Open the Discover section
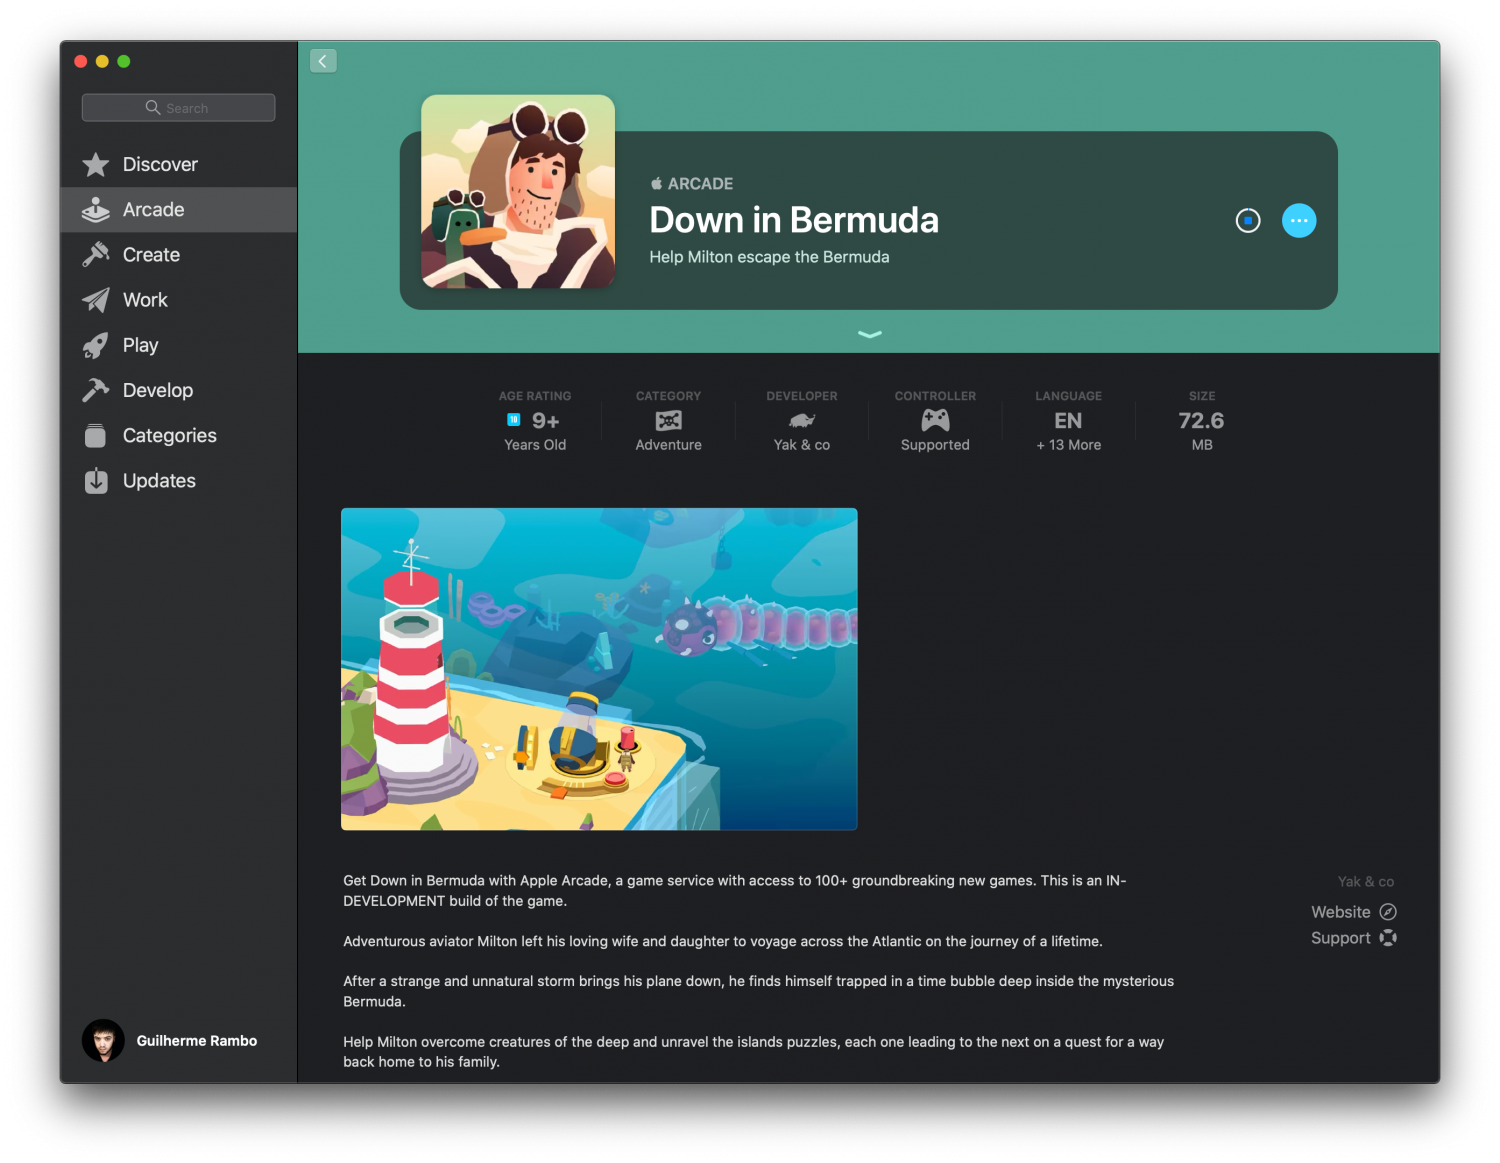This screenshot has height=1163, width=1500. tap(179, 164)
